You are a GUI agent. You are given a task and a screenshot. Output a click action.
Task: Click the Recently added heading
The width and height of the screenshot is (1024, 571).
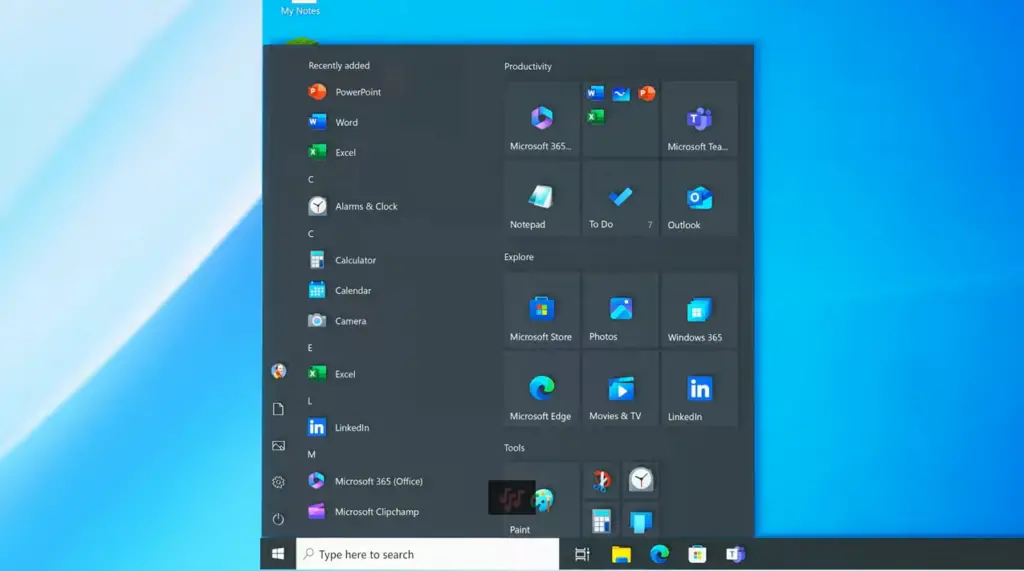[x=339, y=65]
